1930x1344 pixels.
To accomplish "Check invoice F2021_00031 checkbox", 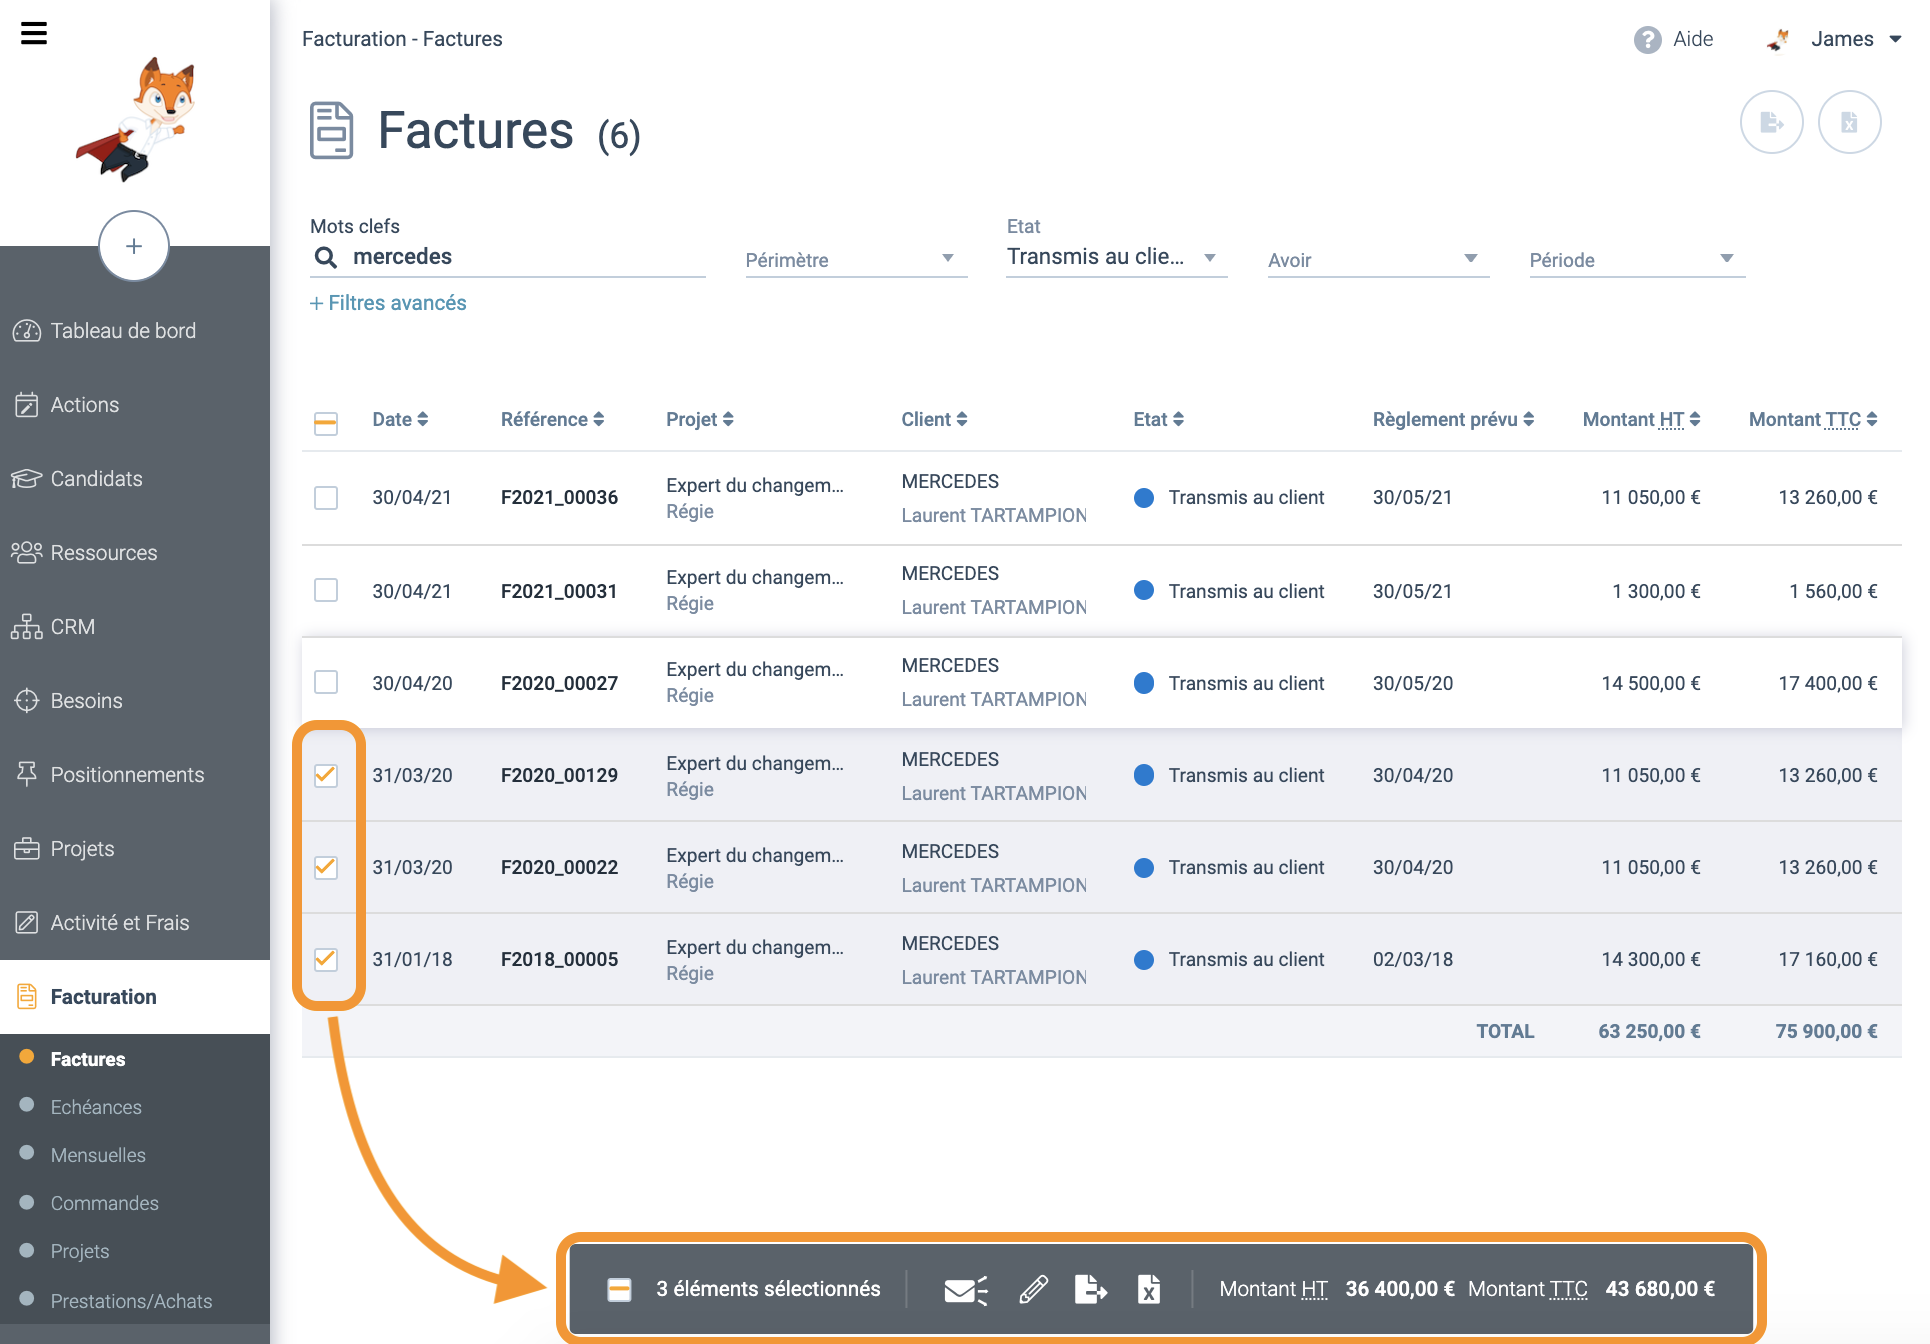I will [325, 590].
